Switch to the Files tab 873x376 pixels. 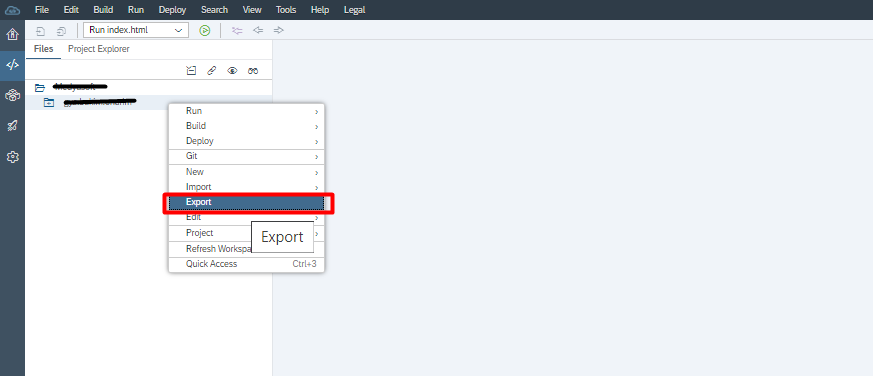[43, 49]
